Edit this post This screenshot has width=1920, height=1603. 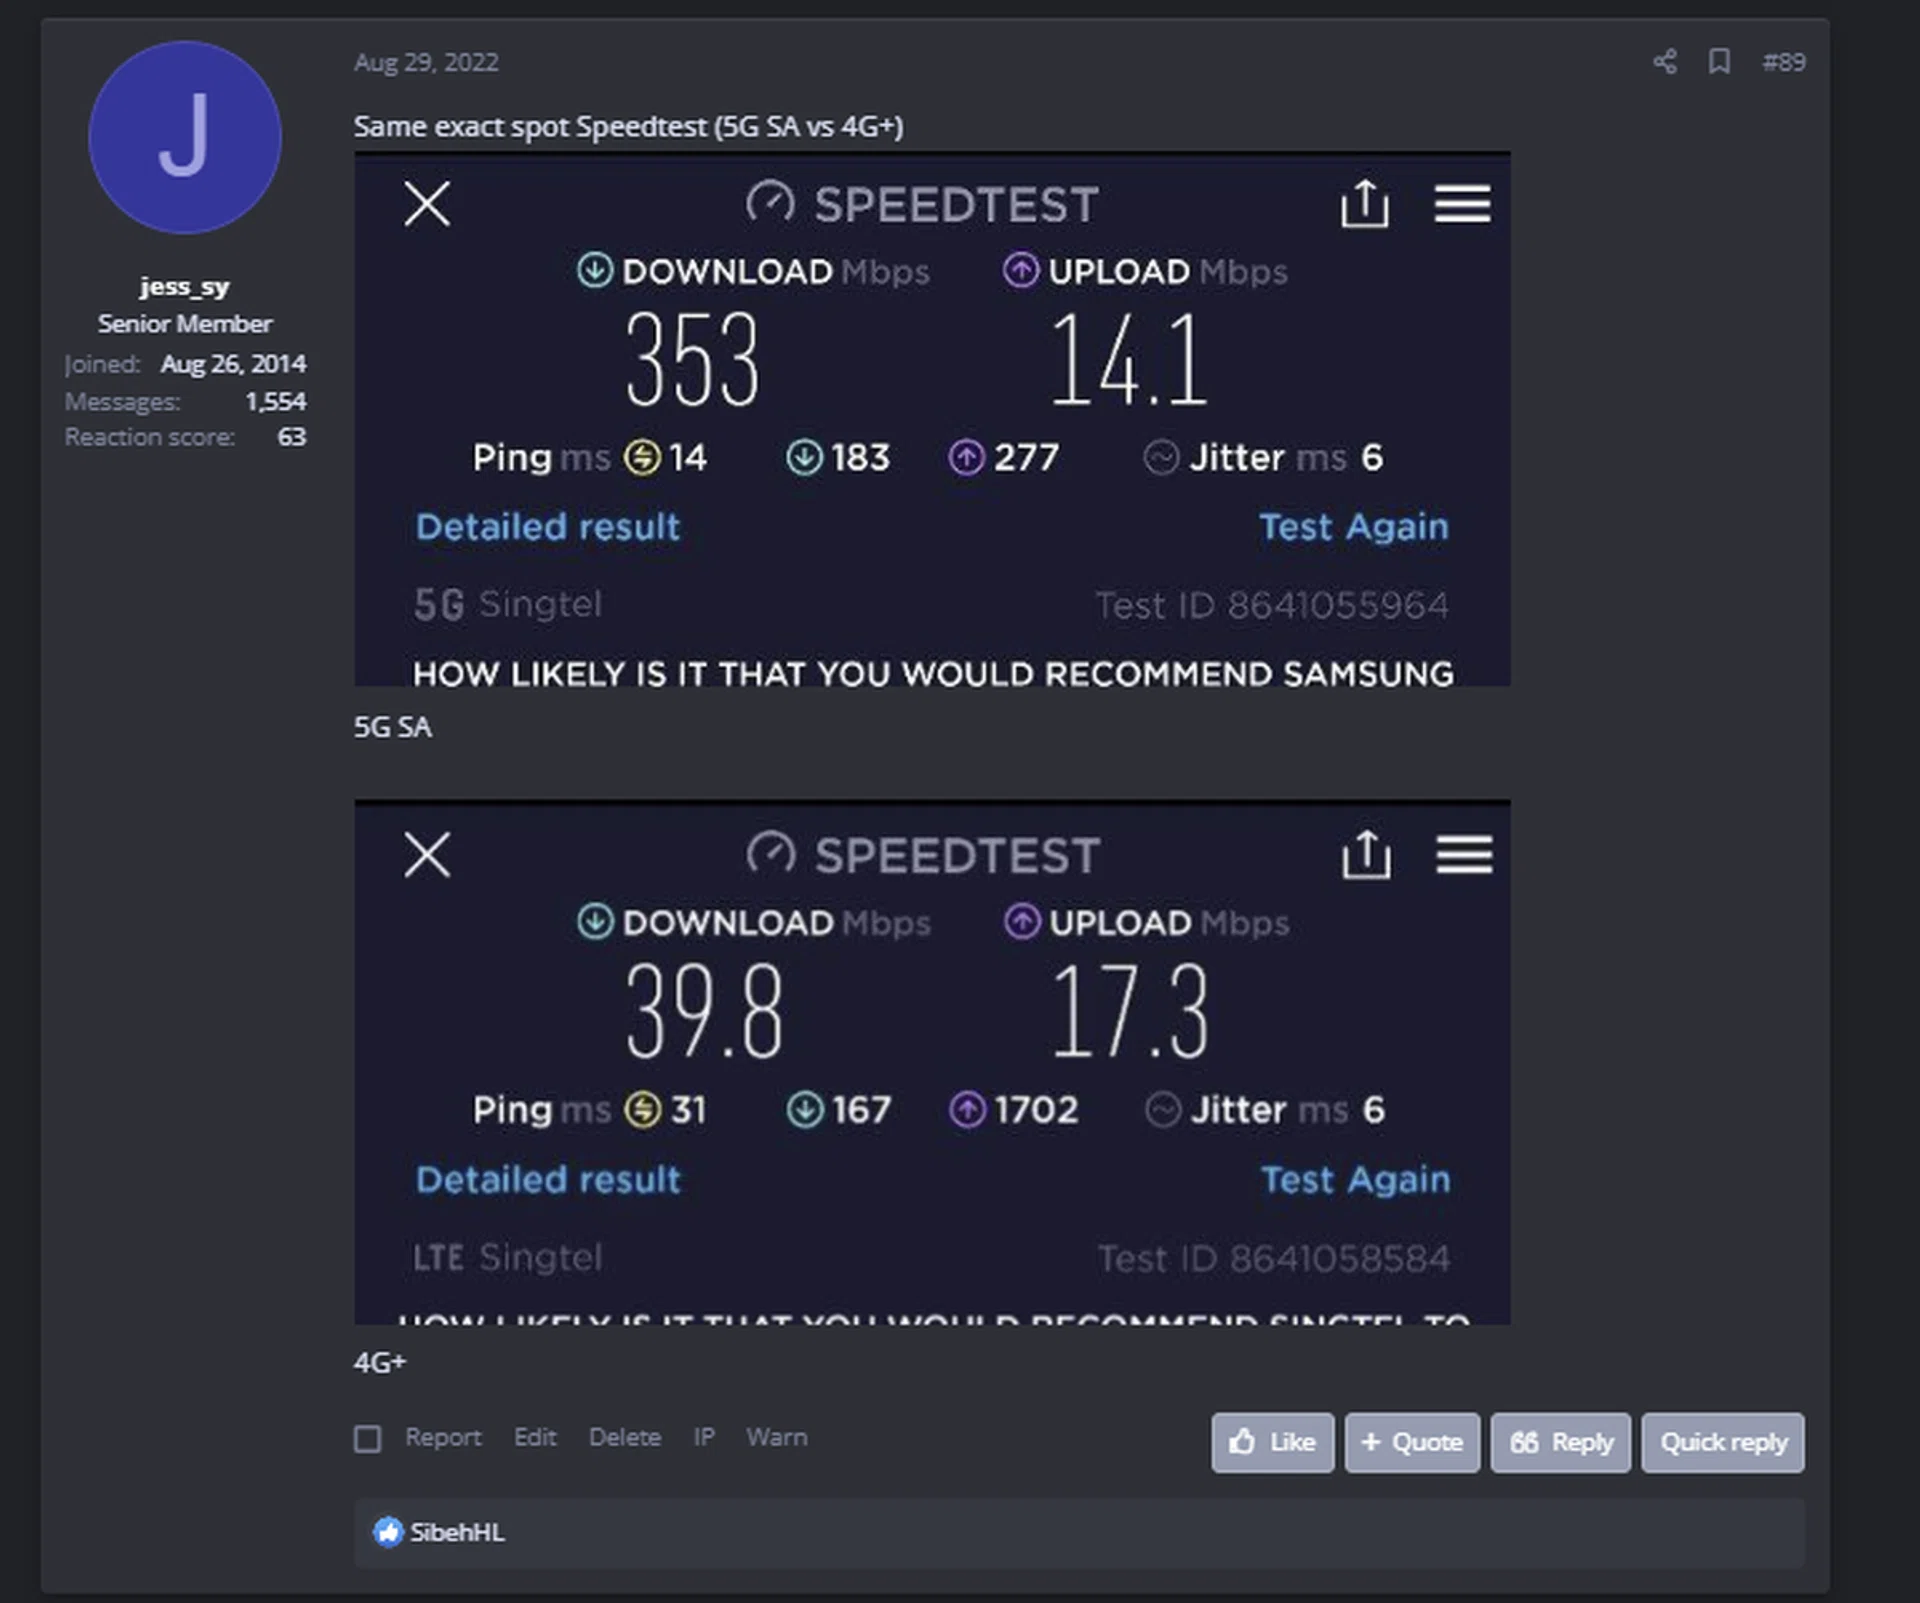pyautogui.click(x=535, y=1438)
